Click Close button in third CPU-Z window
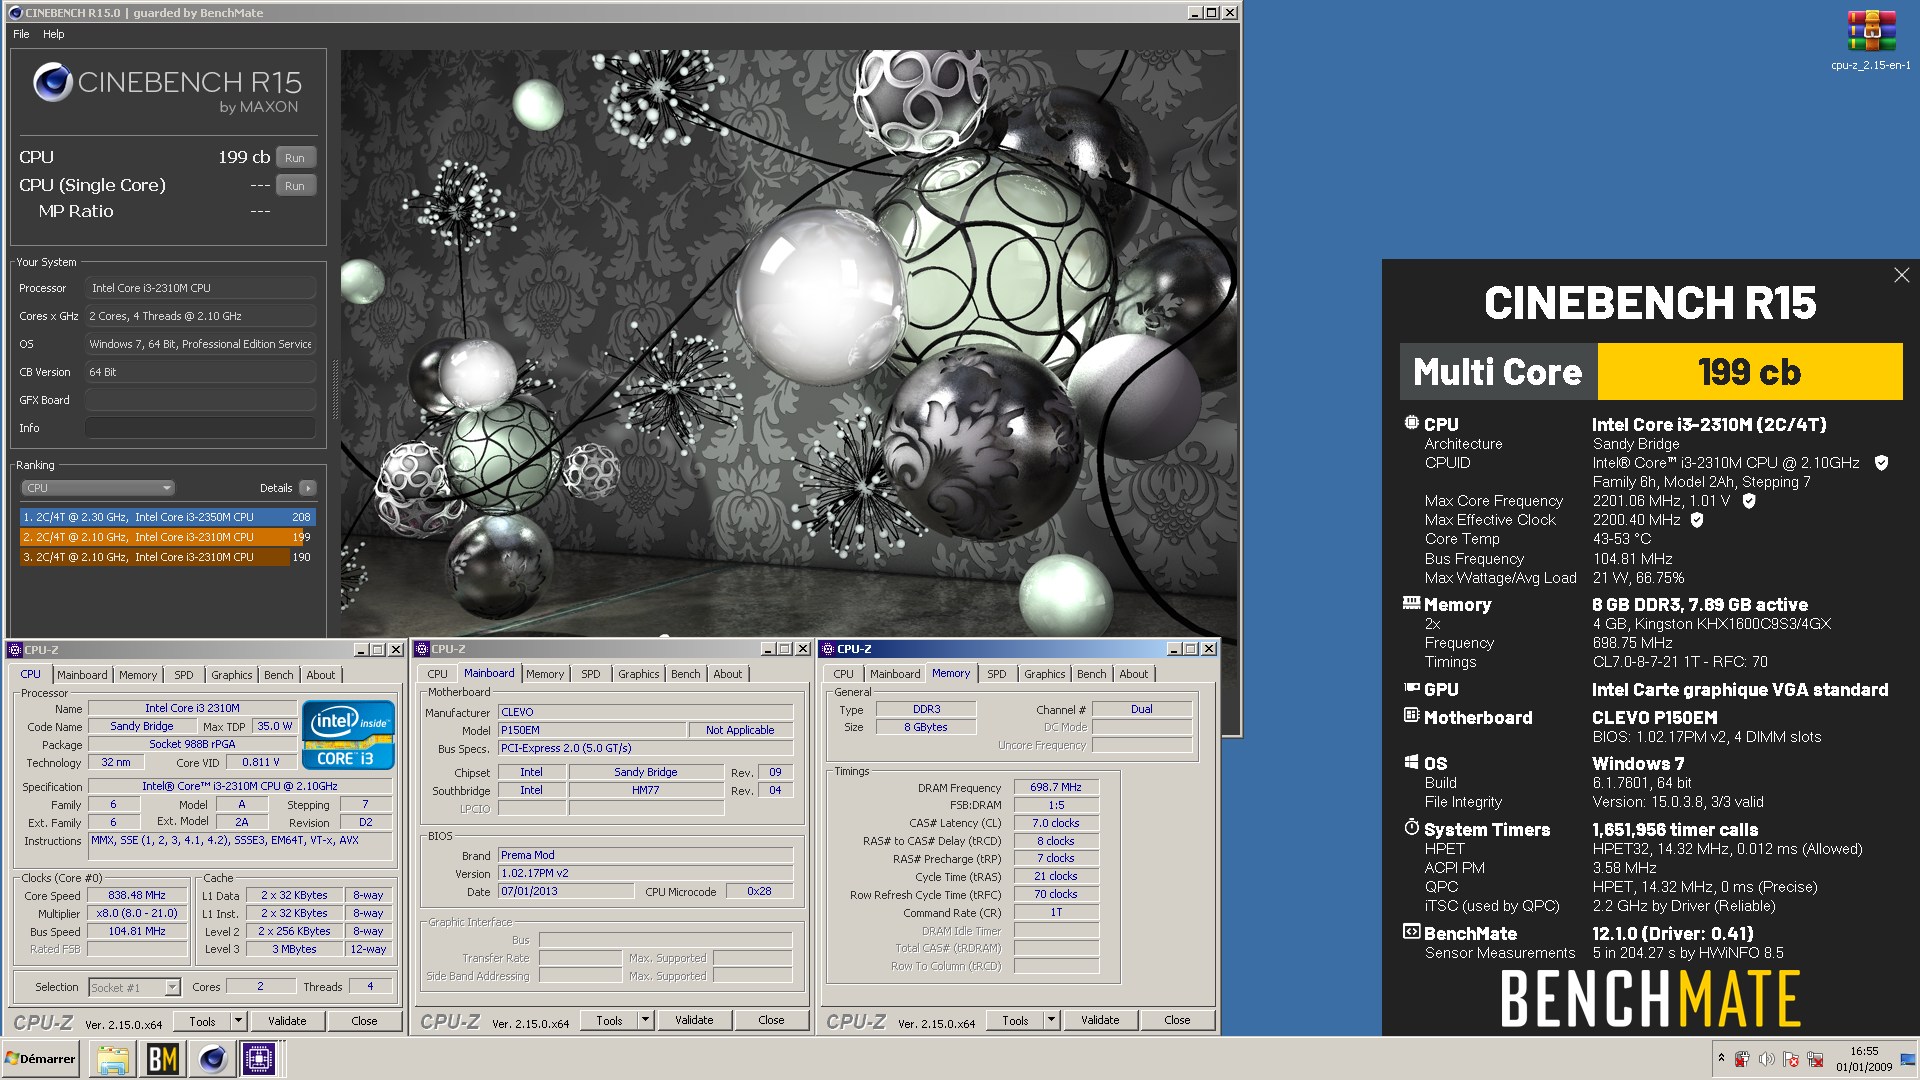Image resolution: width=1920 pixels, height=1080 pixels. coord(1177,1020)
